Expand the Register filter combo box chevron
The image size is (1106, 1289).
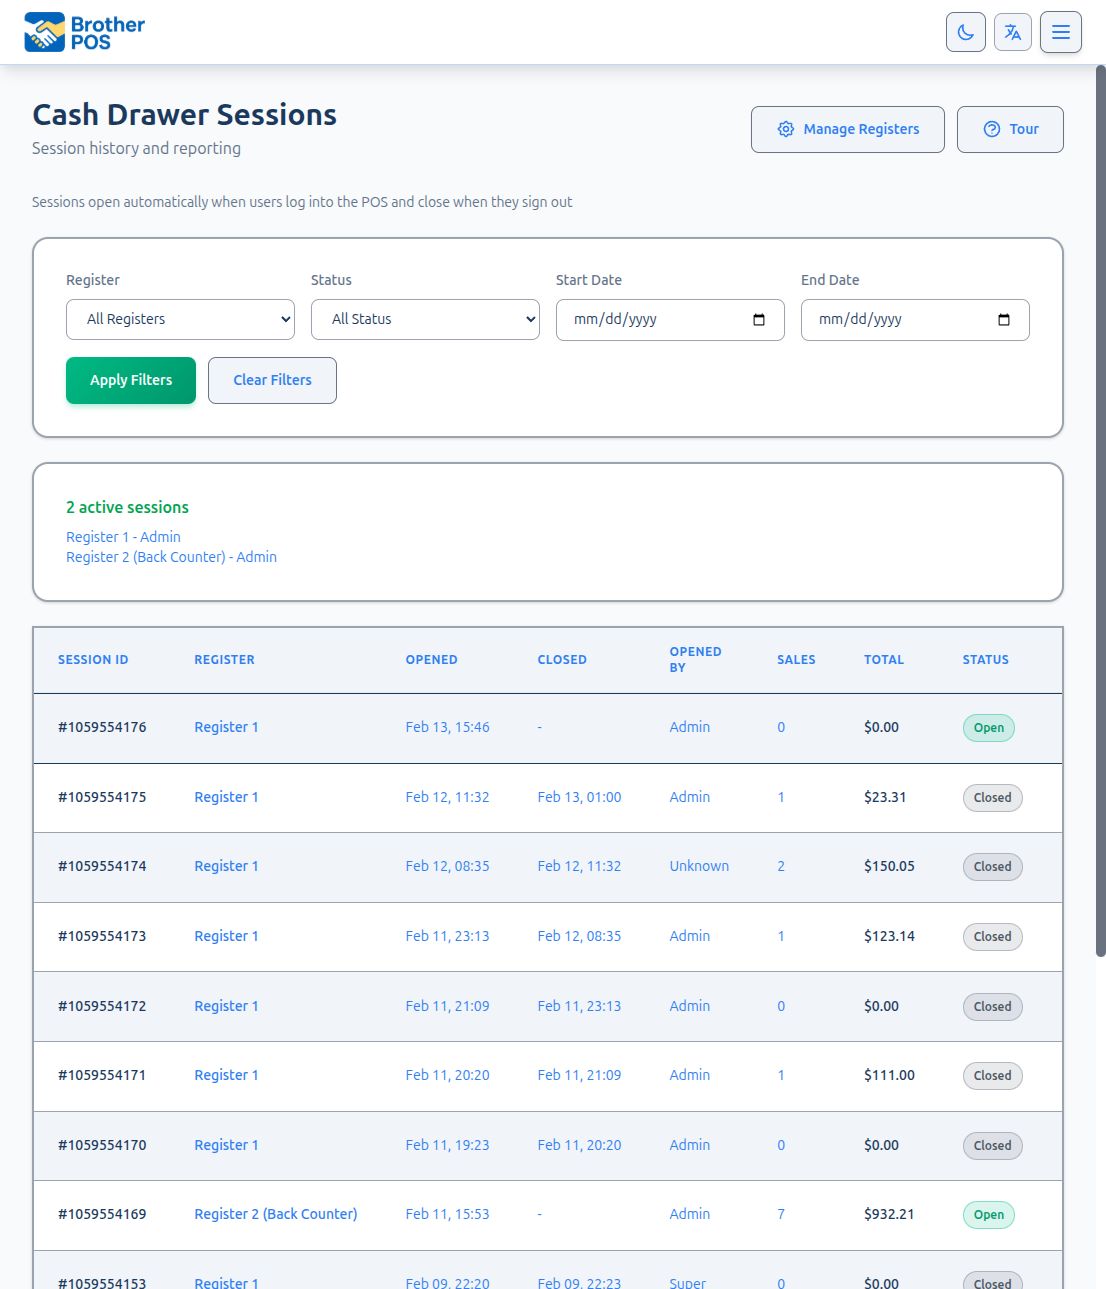pos(285,319)
